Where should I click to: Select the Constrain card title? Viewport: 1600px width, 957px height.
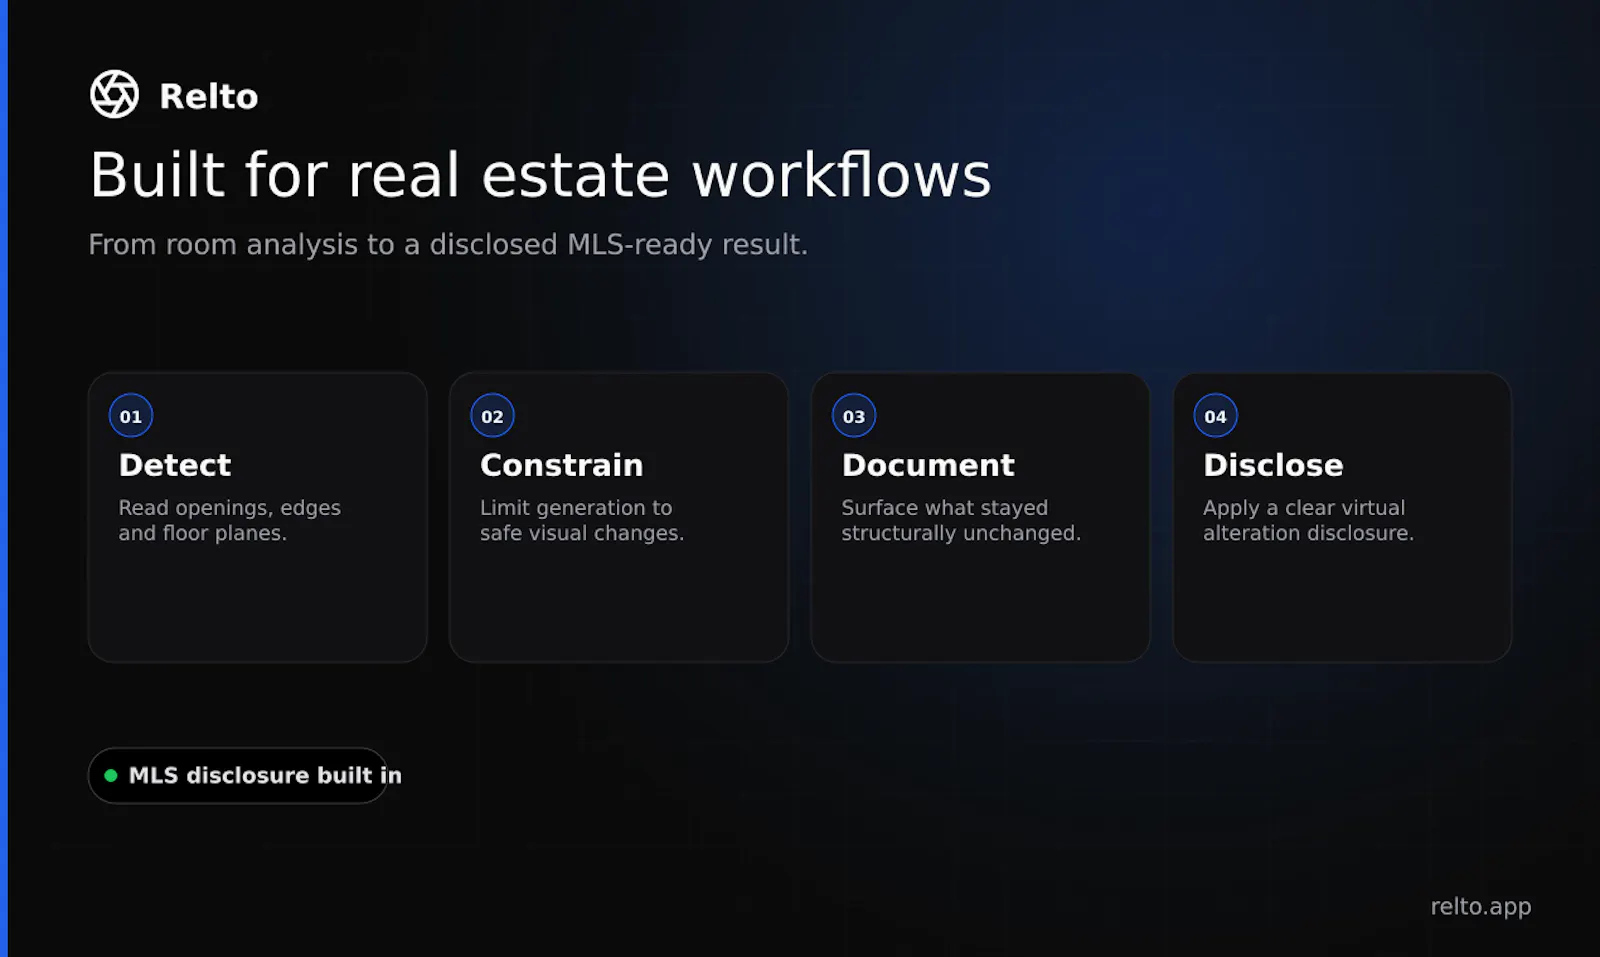pyautogui.click(x=562, y=465)
